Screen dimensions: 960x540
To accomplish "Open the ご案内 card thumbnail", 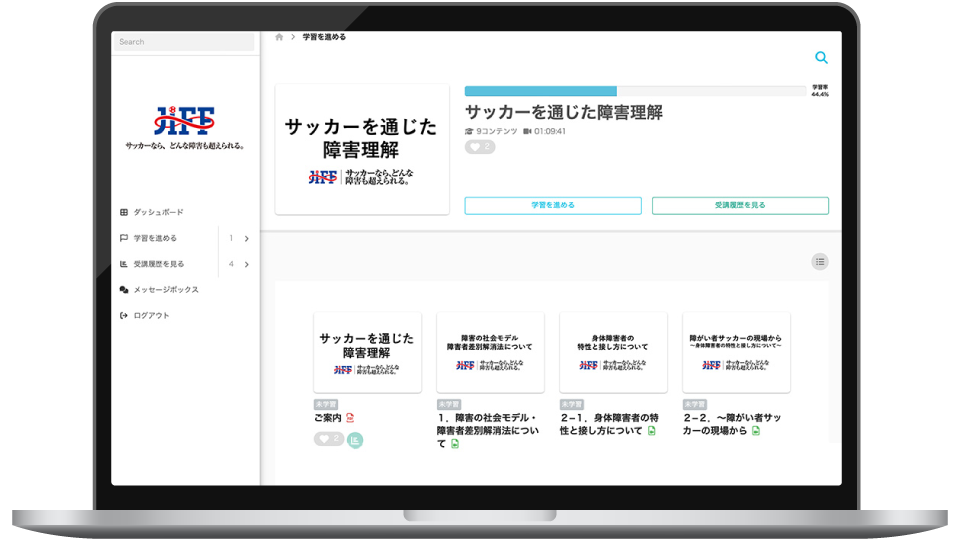I will (x=367, y=353).
